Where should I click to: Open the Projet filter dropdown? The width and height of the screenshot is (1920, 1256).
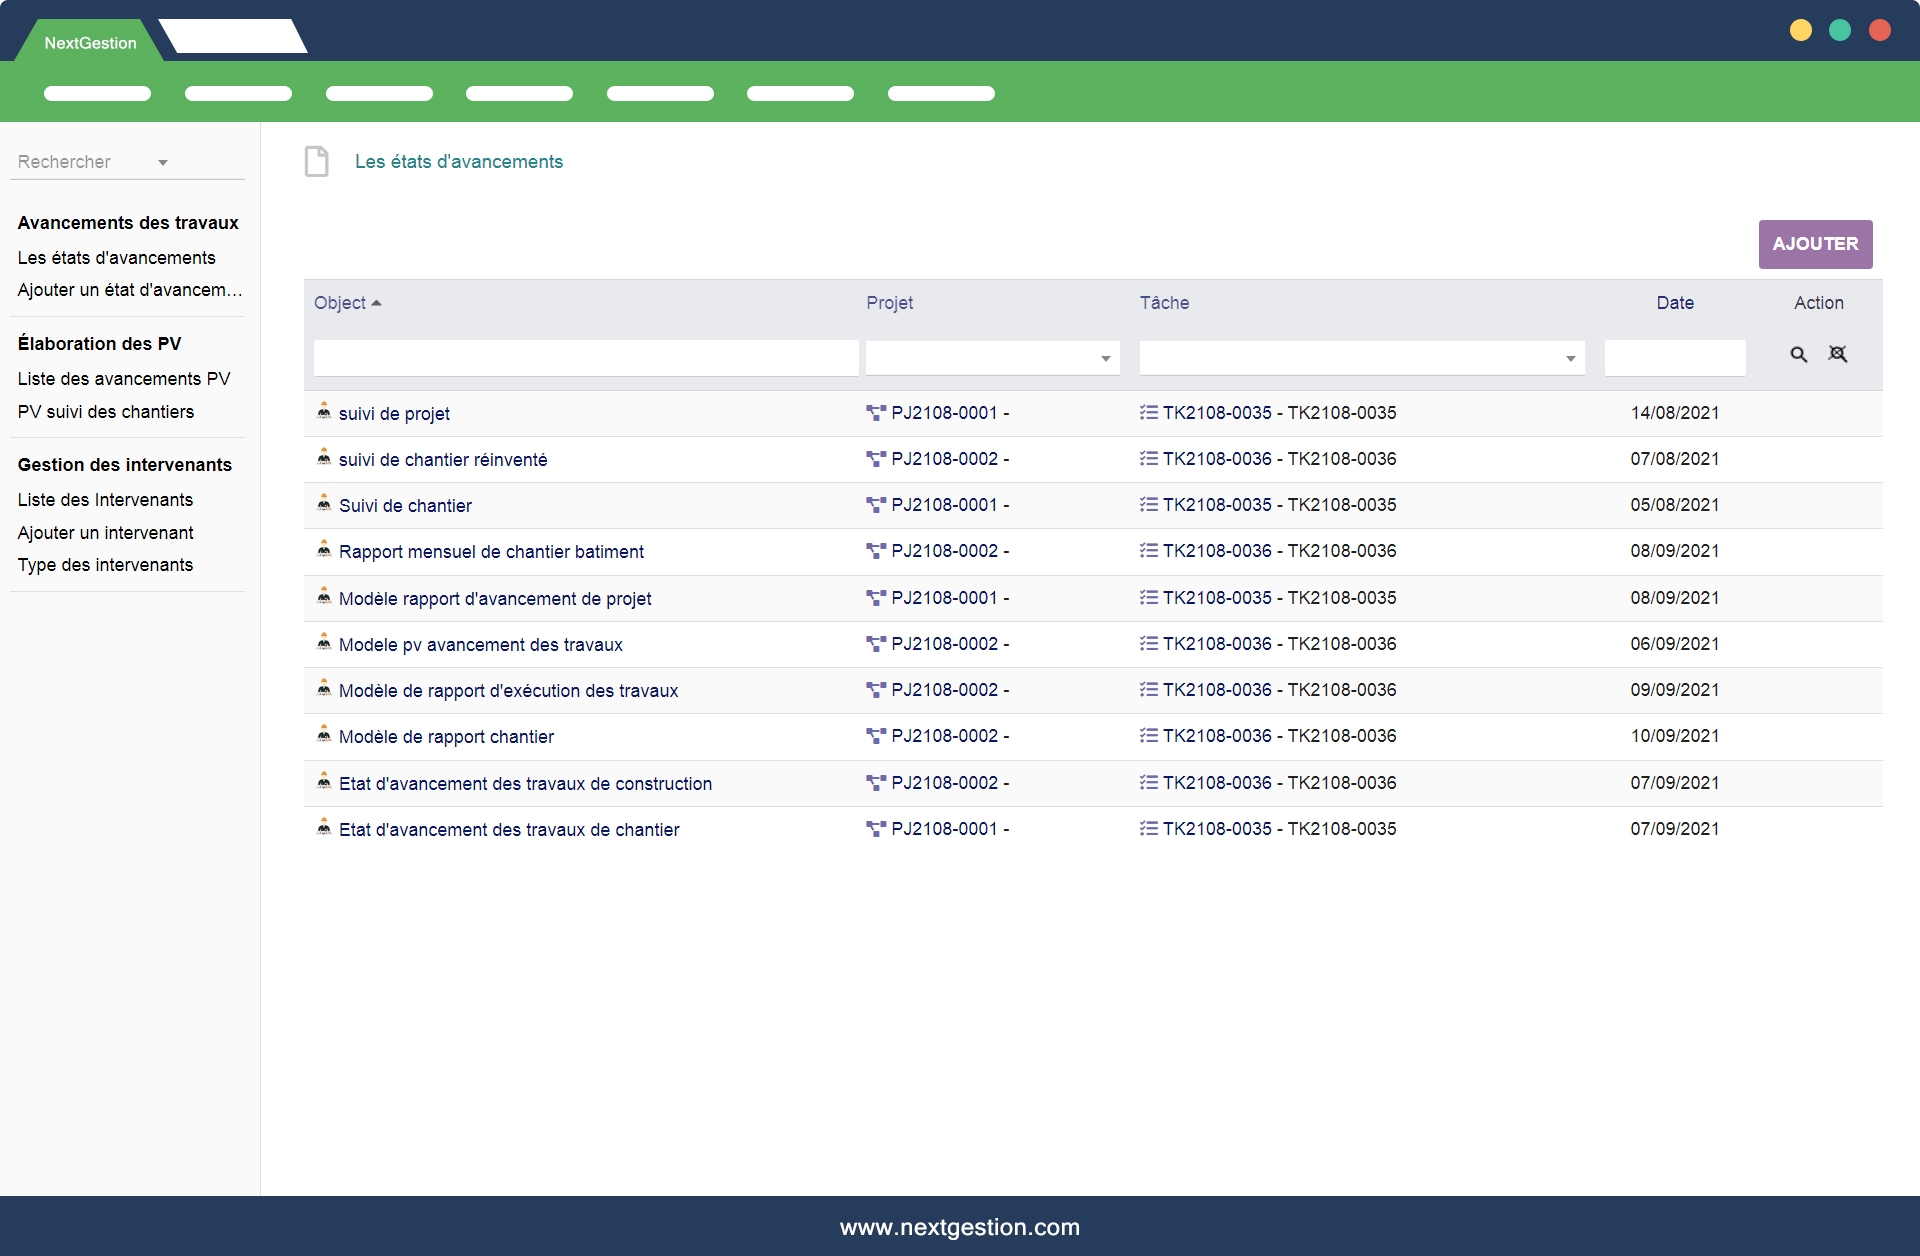pyautogui.click(x=1105, y=359)
